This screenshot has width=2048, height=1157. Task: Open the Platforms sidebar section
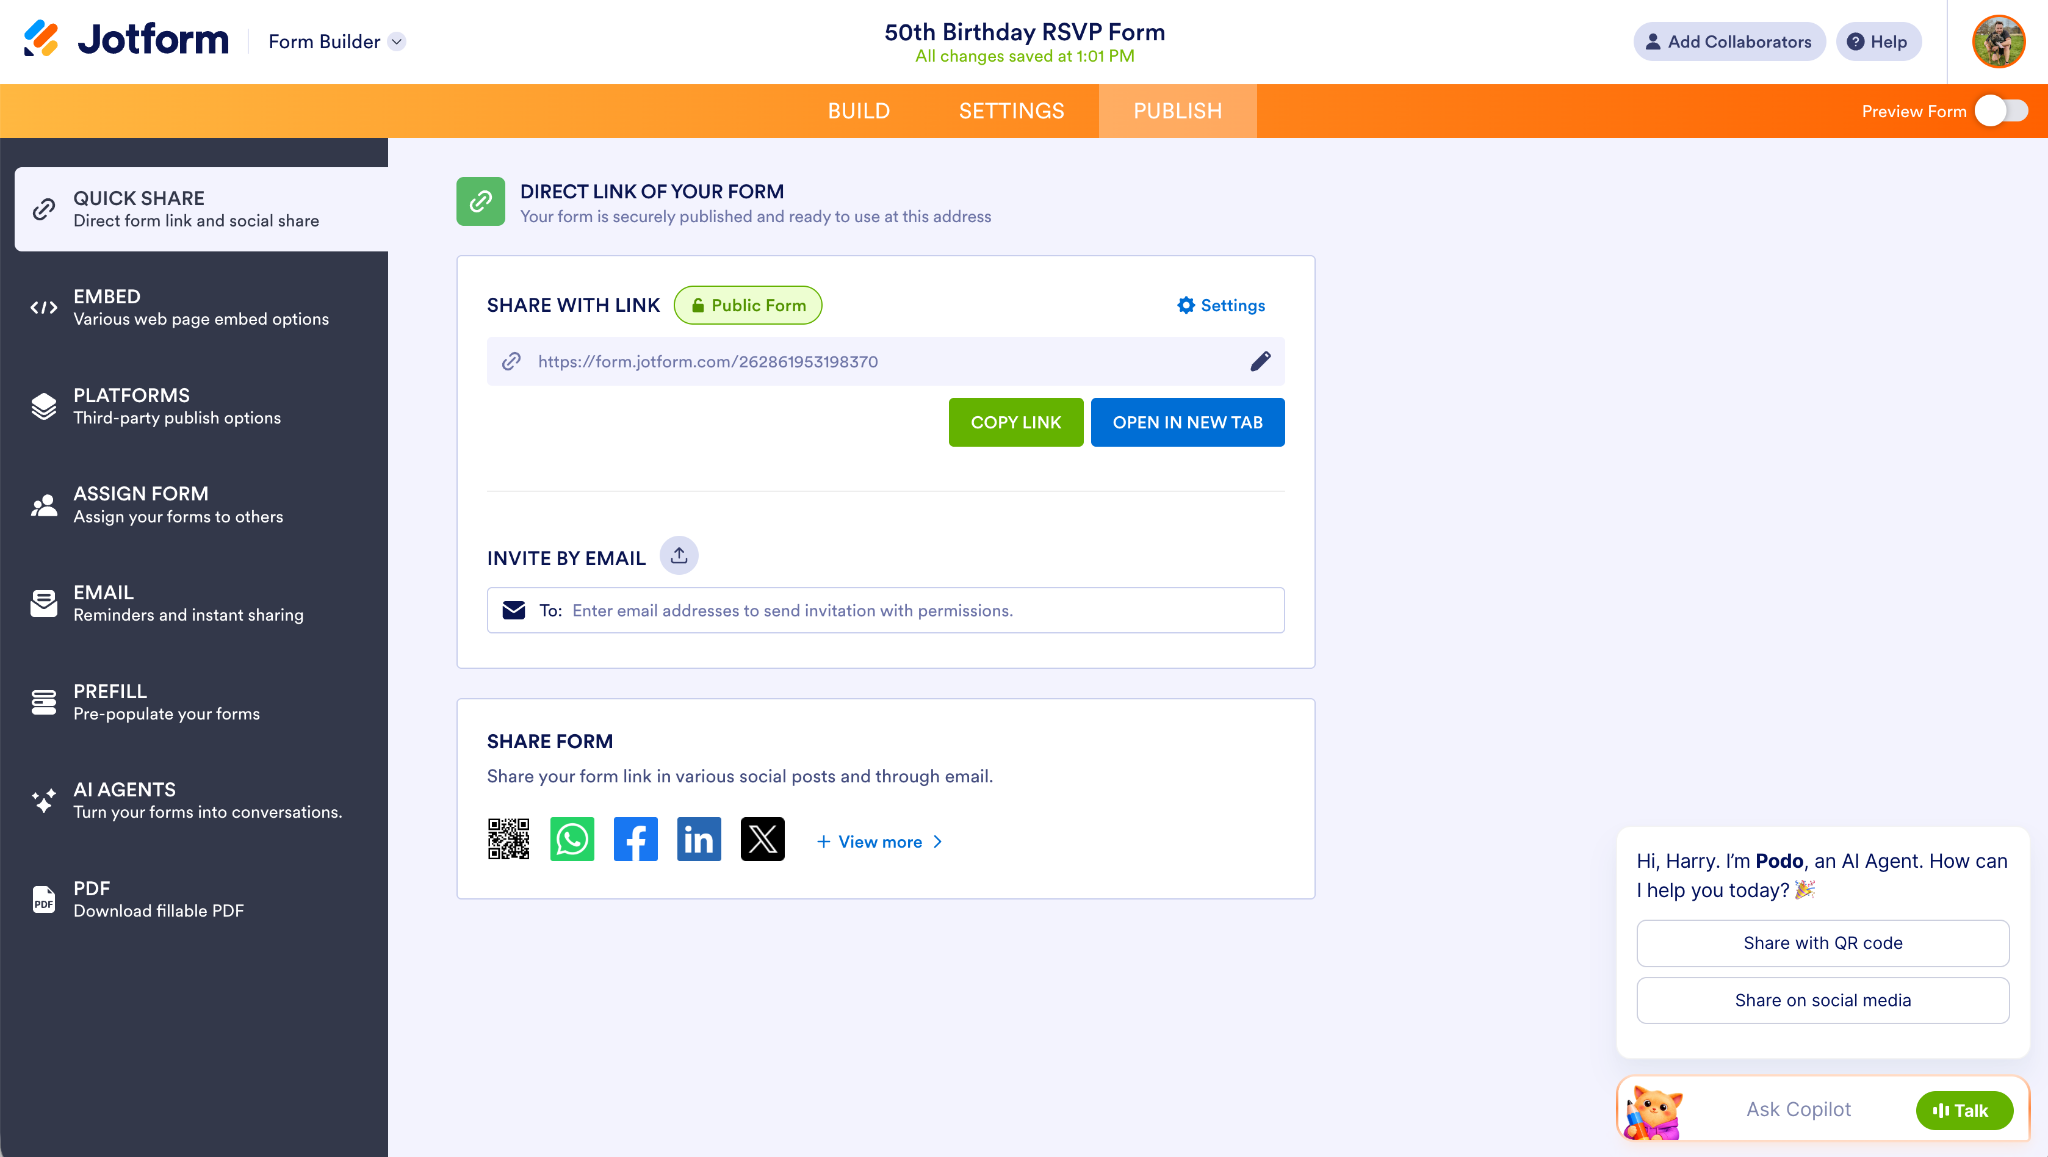pyautogui.click(x=201, y=406)
